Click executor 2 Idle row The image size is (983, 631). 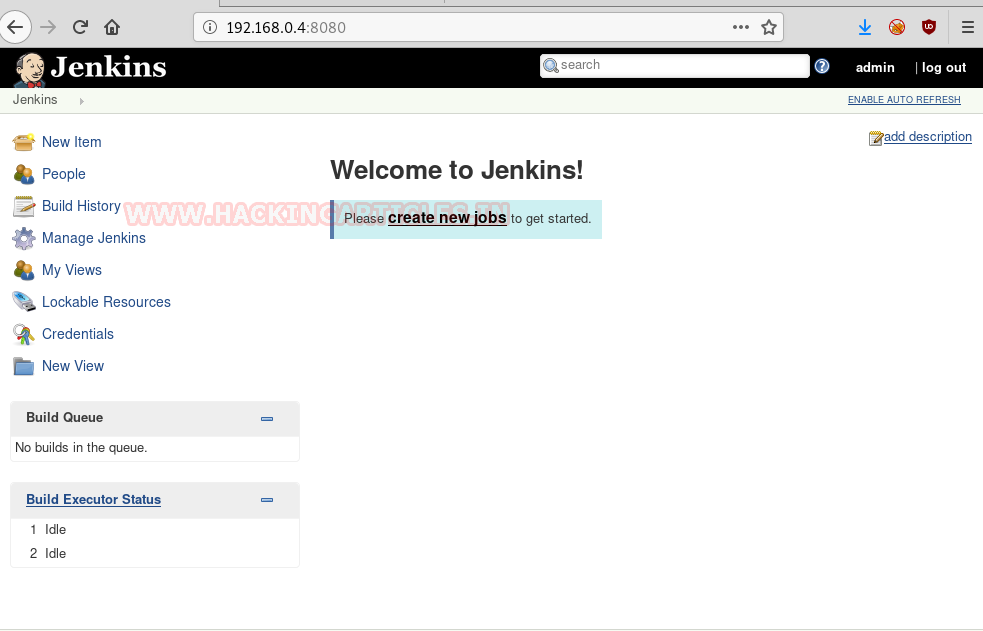[154, 553]
